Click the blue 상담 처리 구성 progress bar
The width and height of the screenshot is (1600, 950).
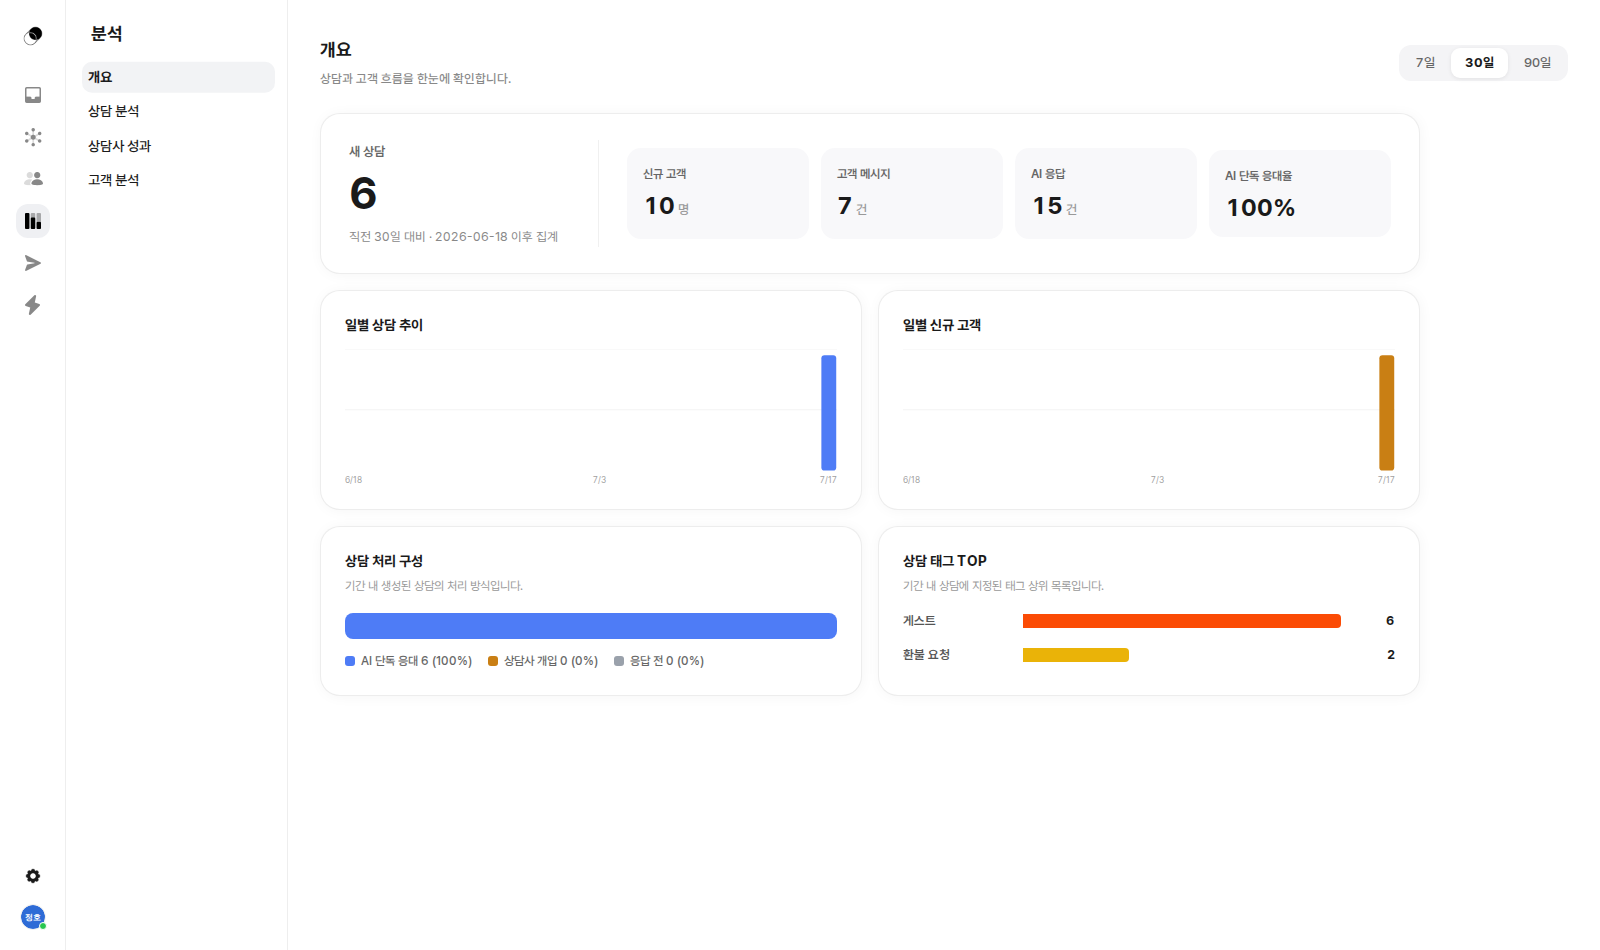coord(591,626)
